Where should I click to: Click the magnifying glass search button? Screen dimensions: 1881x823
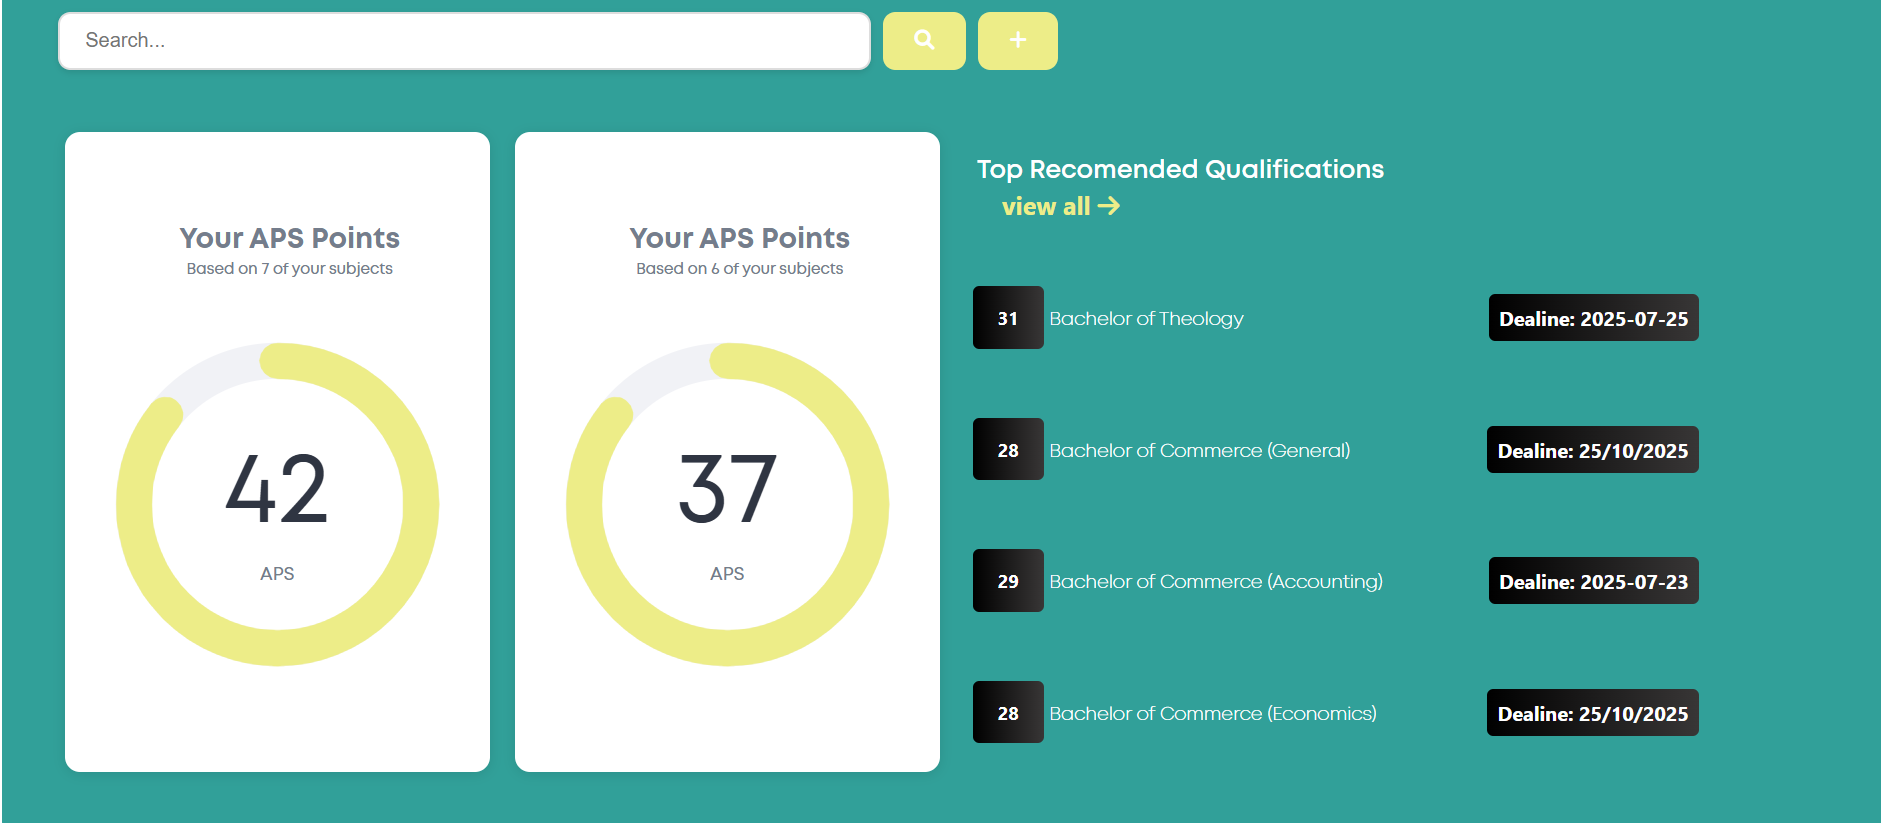[923, 41]
